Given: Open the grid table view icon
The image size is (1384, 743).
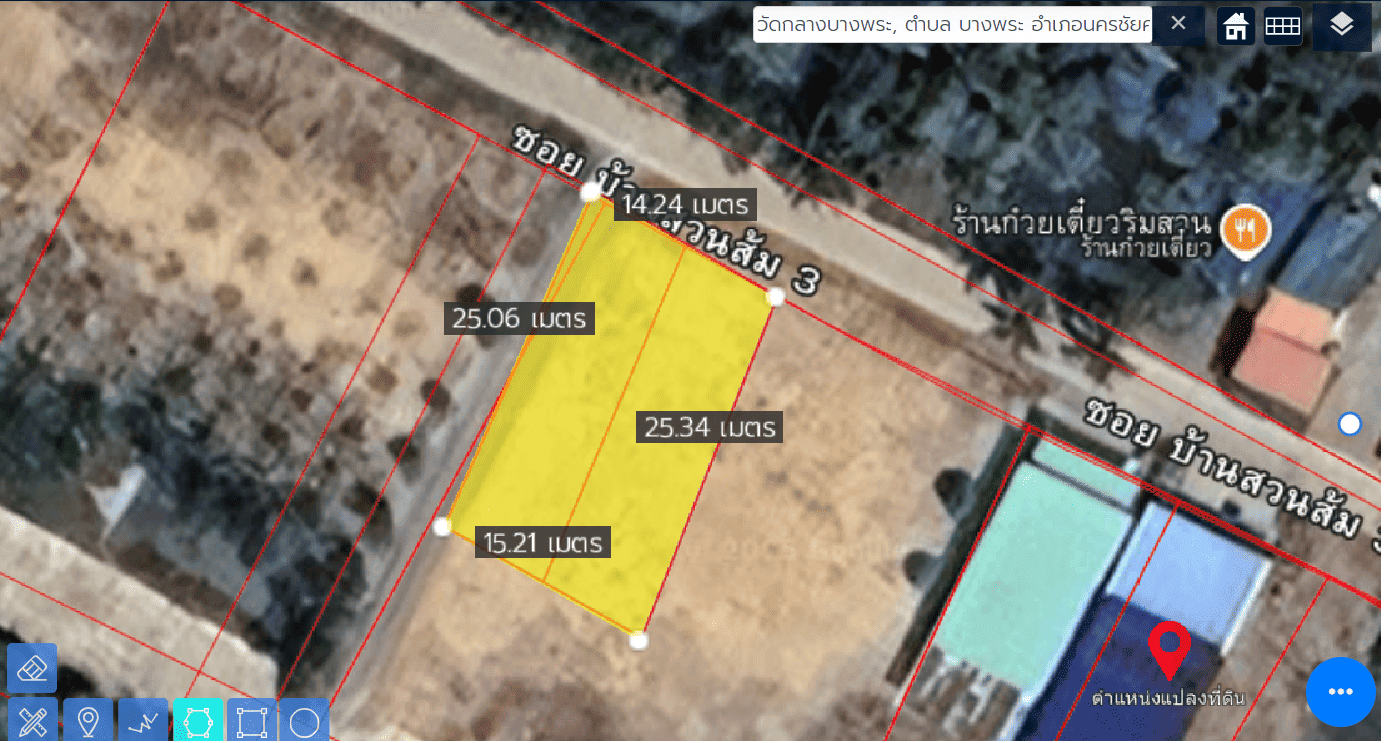Looking at the screenshot, I should click(x=1282, y=26).
